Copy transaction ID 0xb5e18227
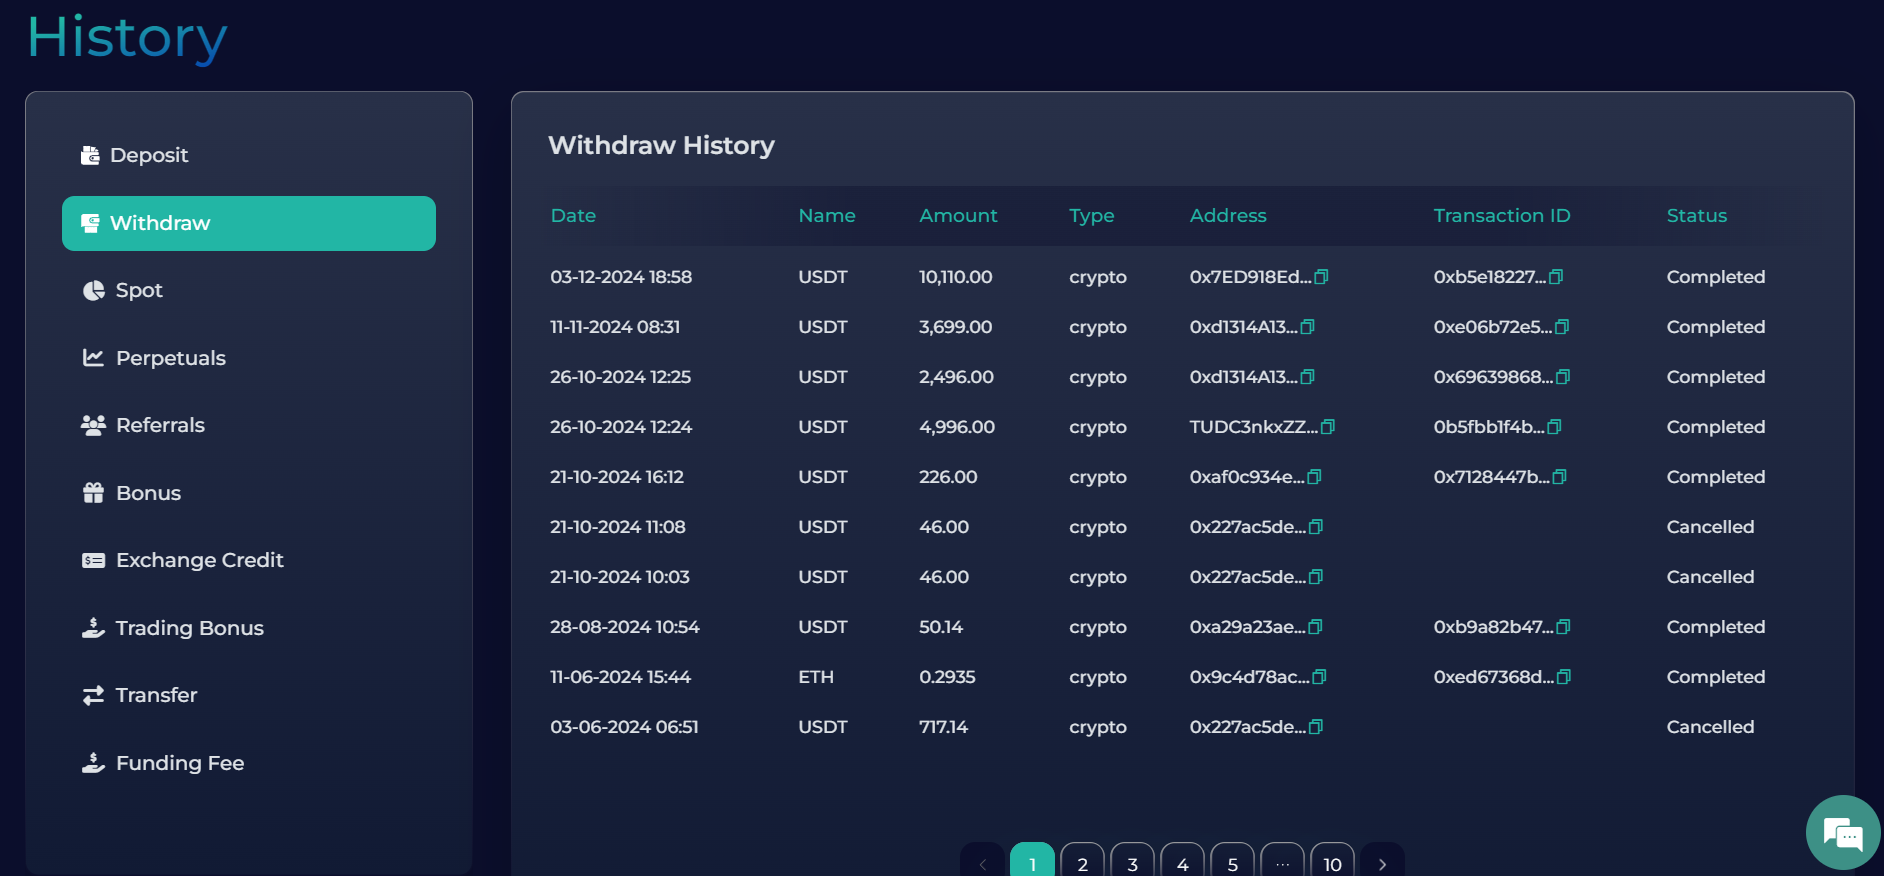The height and width of the screenshot is (876, 1884). 1556,277
